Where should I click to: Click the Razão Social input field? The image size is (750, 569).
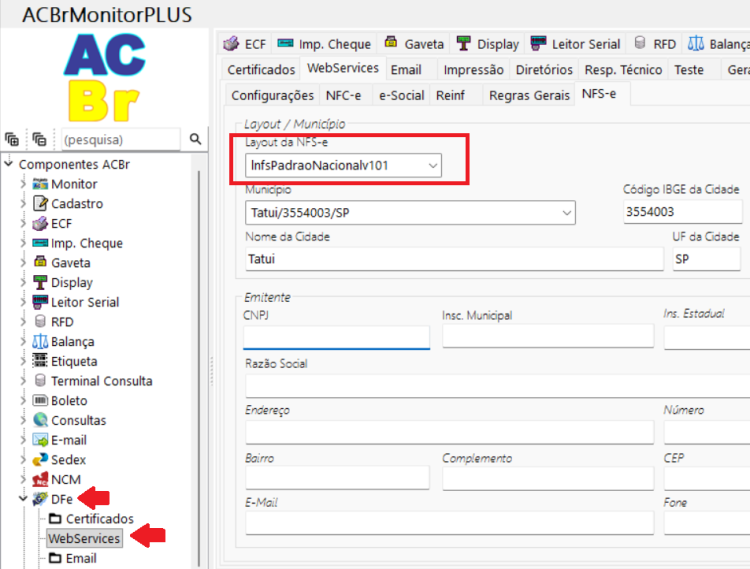pos(497,386)
